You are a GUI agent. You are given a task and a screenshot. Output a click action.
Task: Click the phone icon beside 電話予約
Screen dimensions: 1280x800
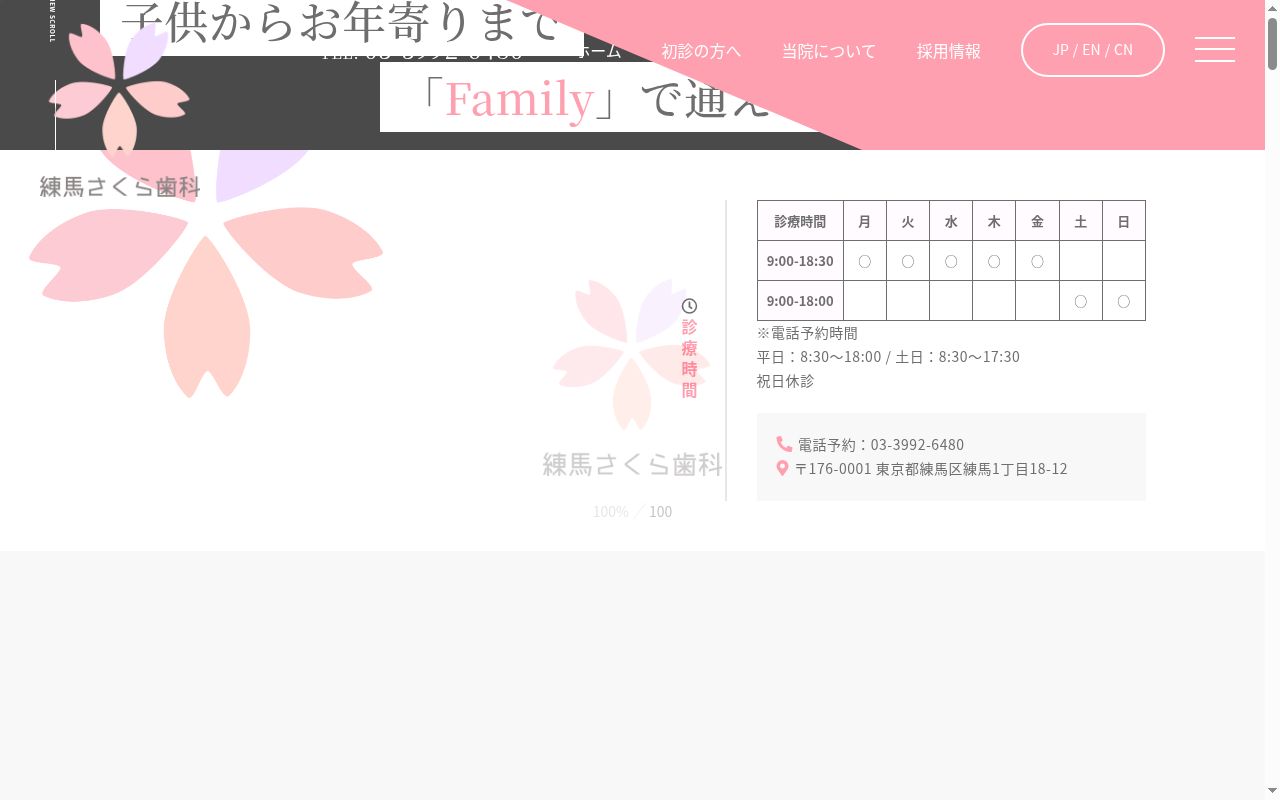784,444
